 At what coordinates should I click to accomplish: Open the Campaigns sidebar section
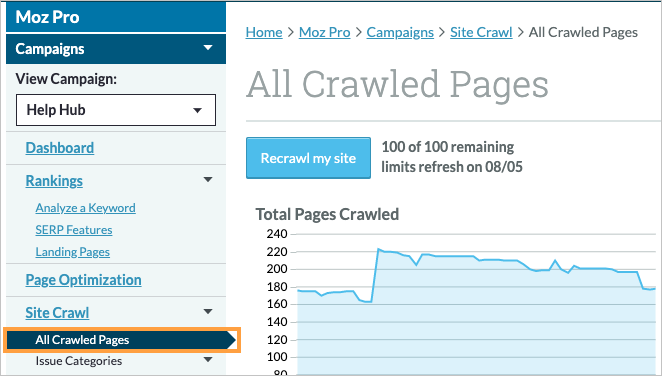point(116,49)
